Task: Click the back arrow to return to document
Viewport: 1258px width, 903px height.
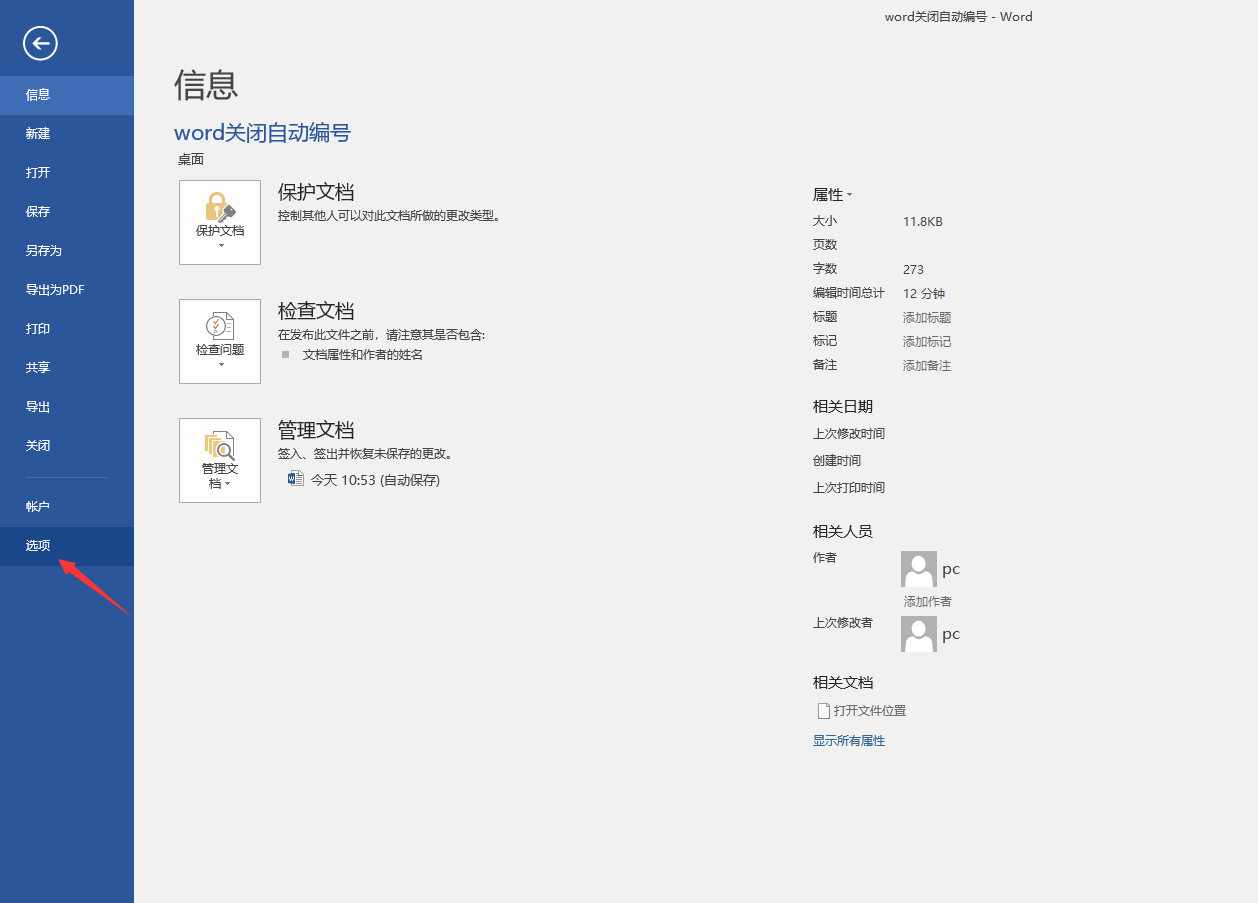Action: point(41,43)
